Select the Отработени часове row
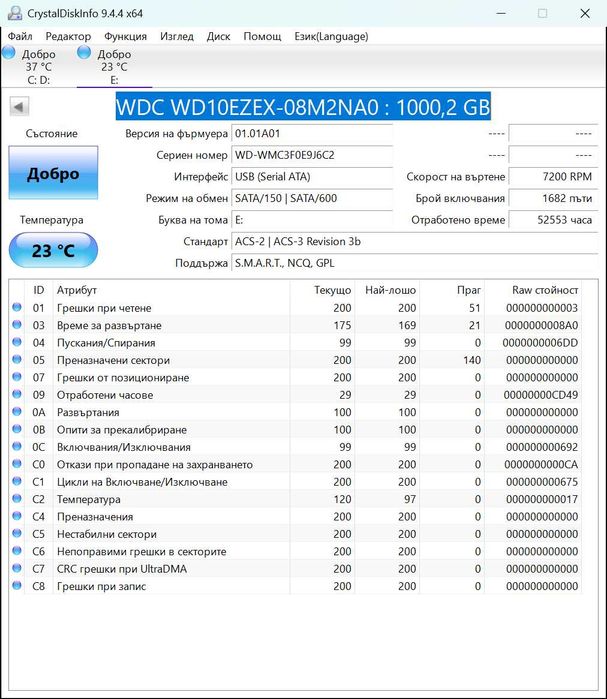 [x=296, y=395]
